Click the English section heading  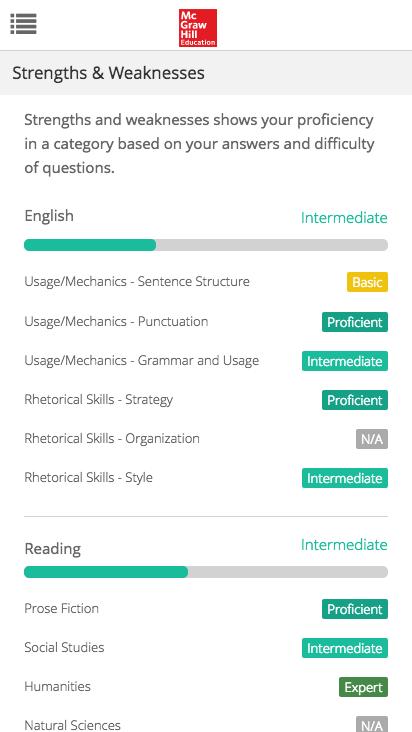point(49,216)
